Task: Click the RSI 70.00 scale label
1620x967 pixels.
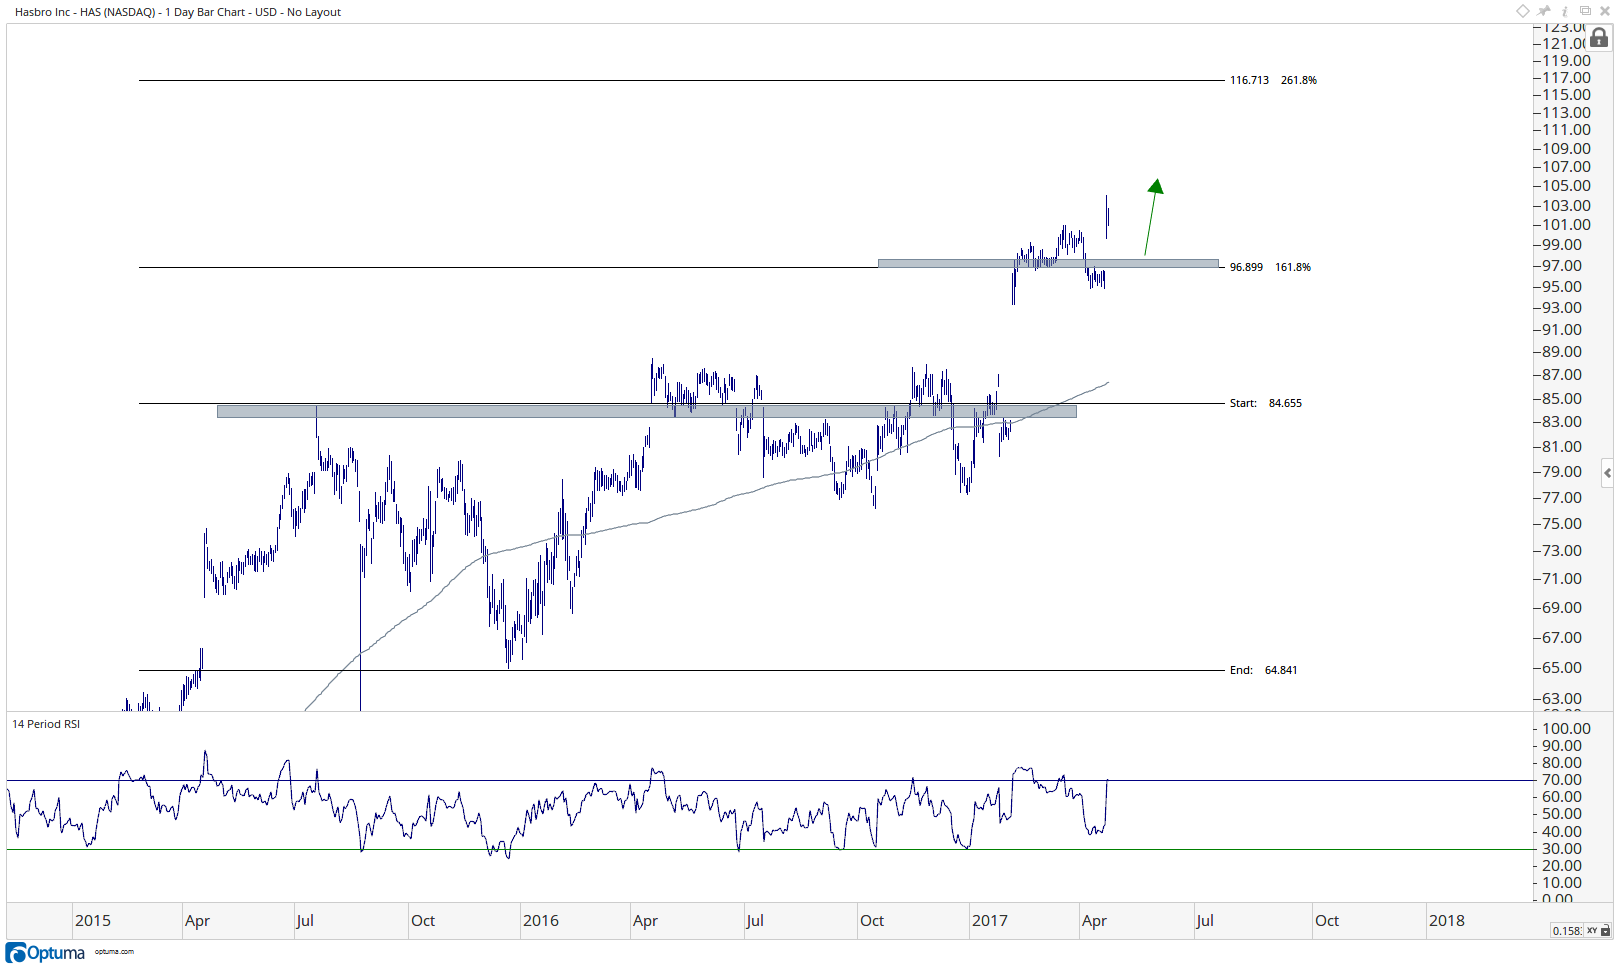Action: [1562, 780]
